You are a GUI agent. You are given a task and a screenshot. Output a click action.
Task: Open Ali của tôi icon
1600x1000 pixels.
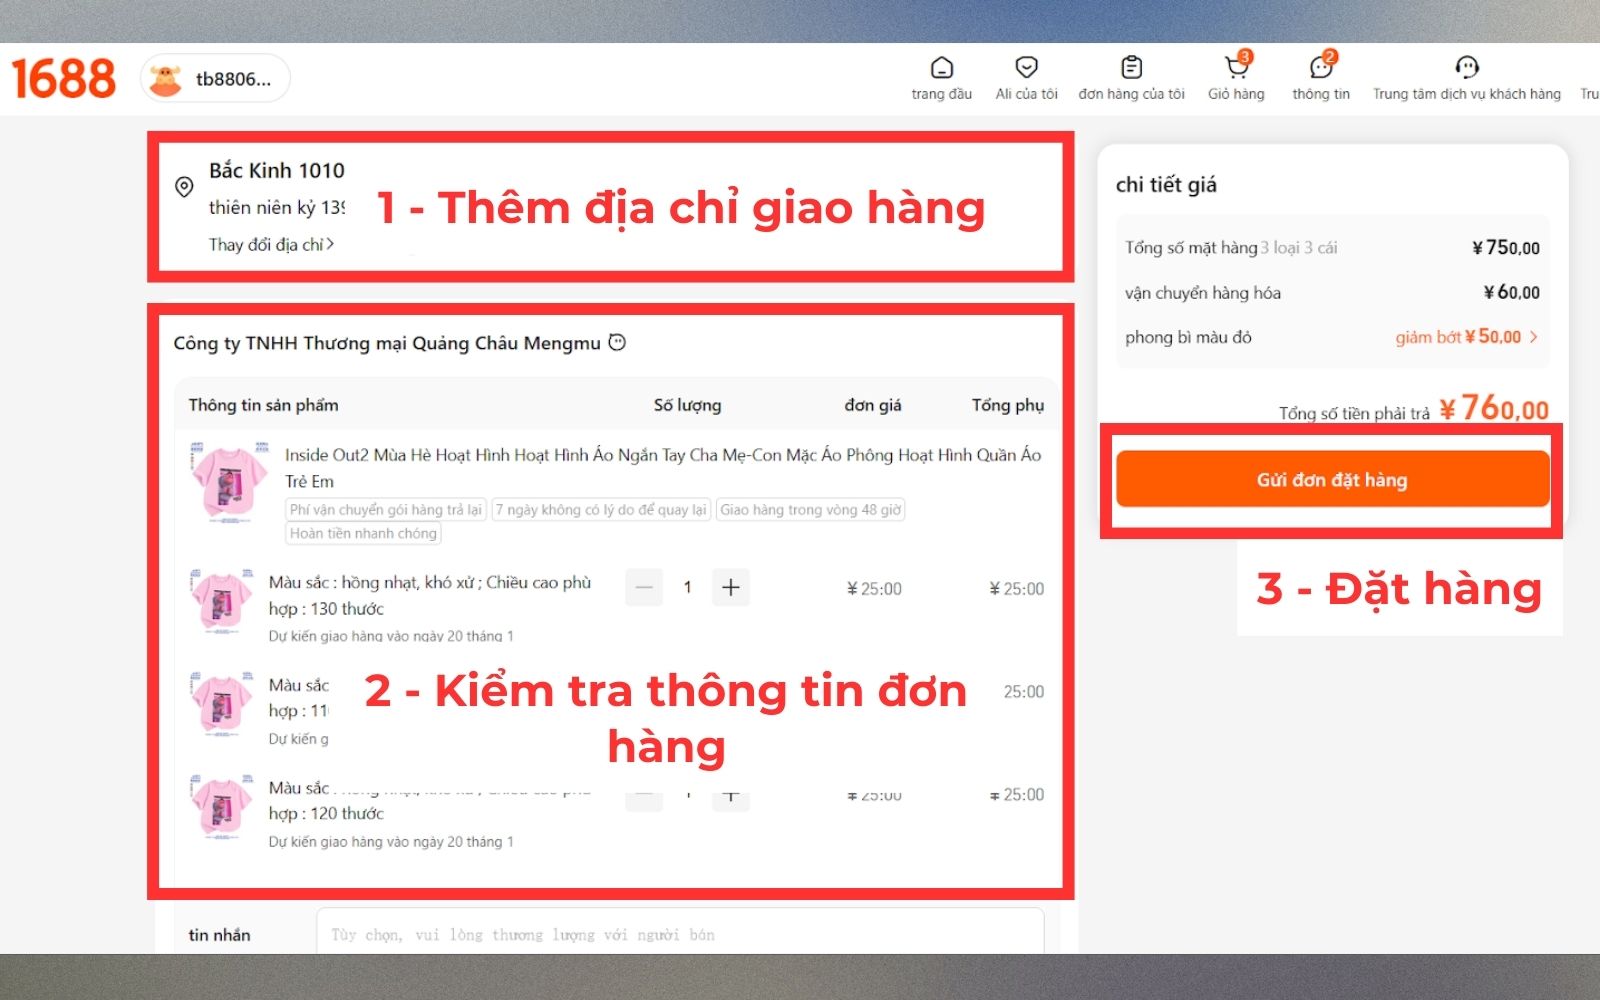1026,68
